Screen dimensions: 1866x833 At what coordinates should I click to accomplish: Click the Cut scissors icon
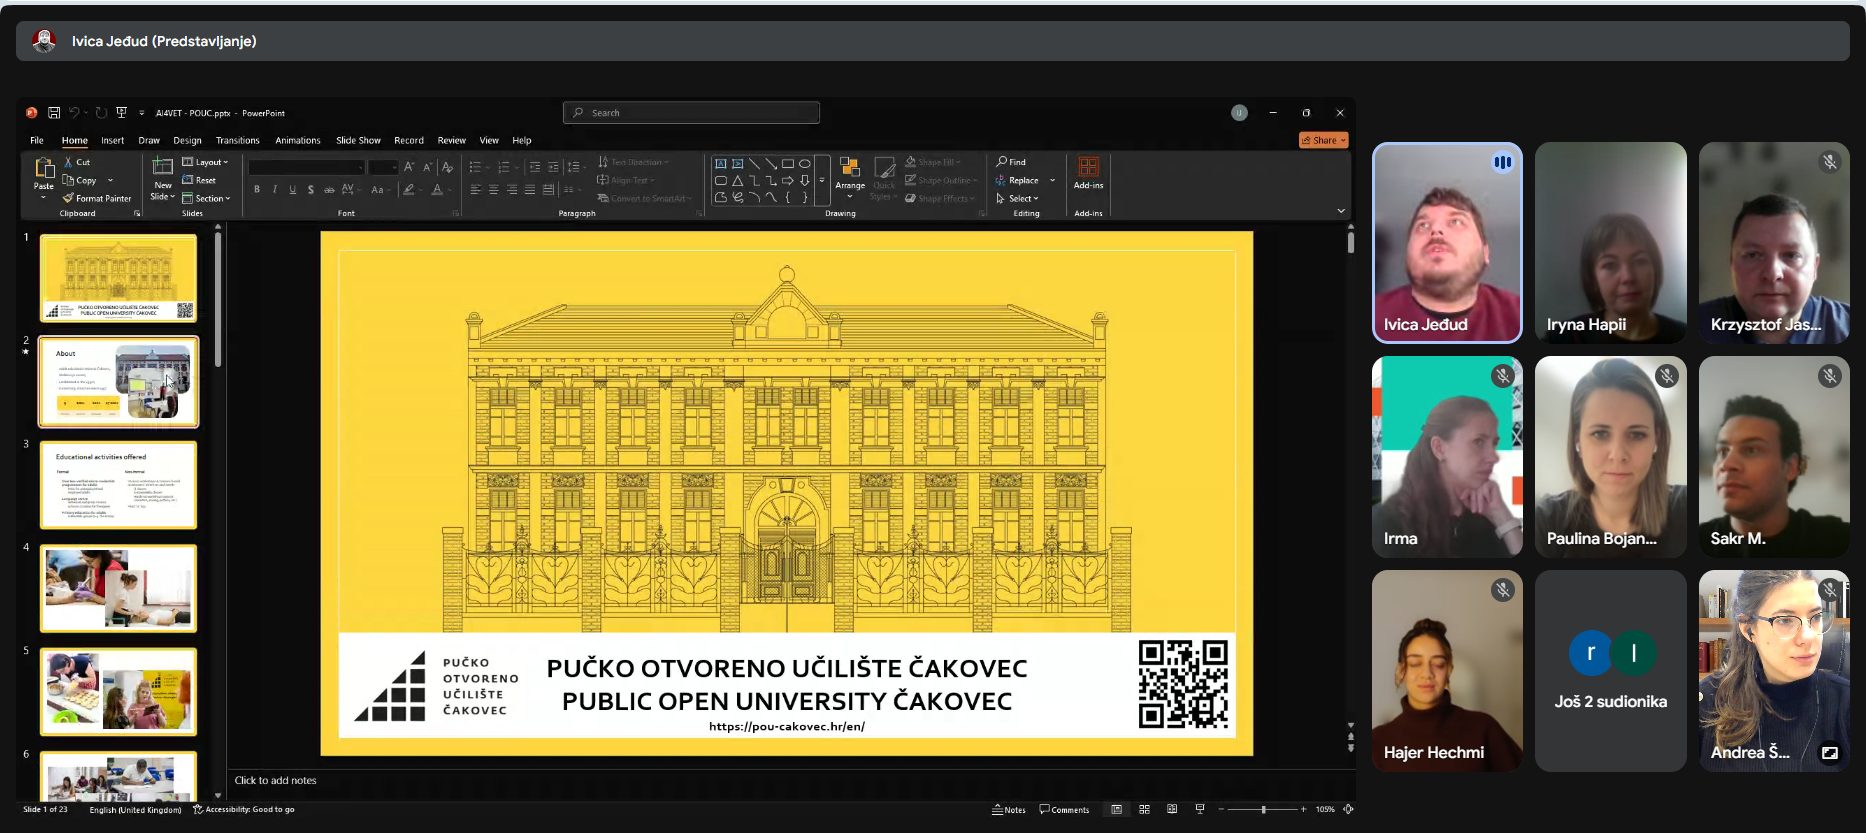(x=69, y=162)
